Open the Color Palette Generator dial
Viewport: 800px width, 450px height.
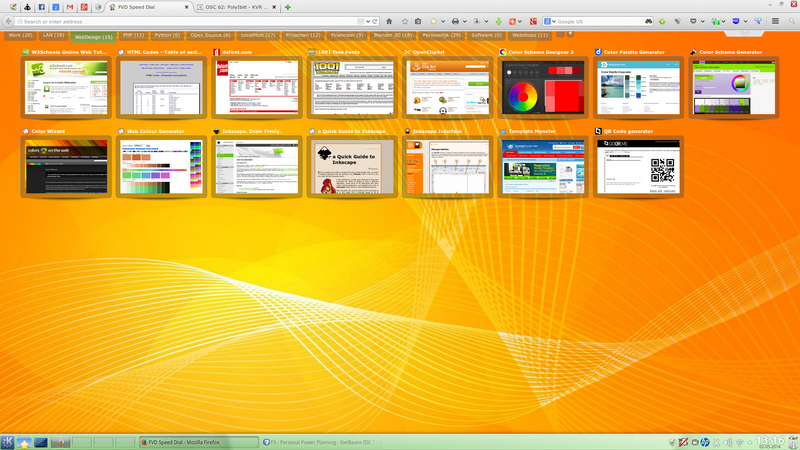(x=638, y=87)
